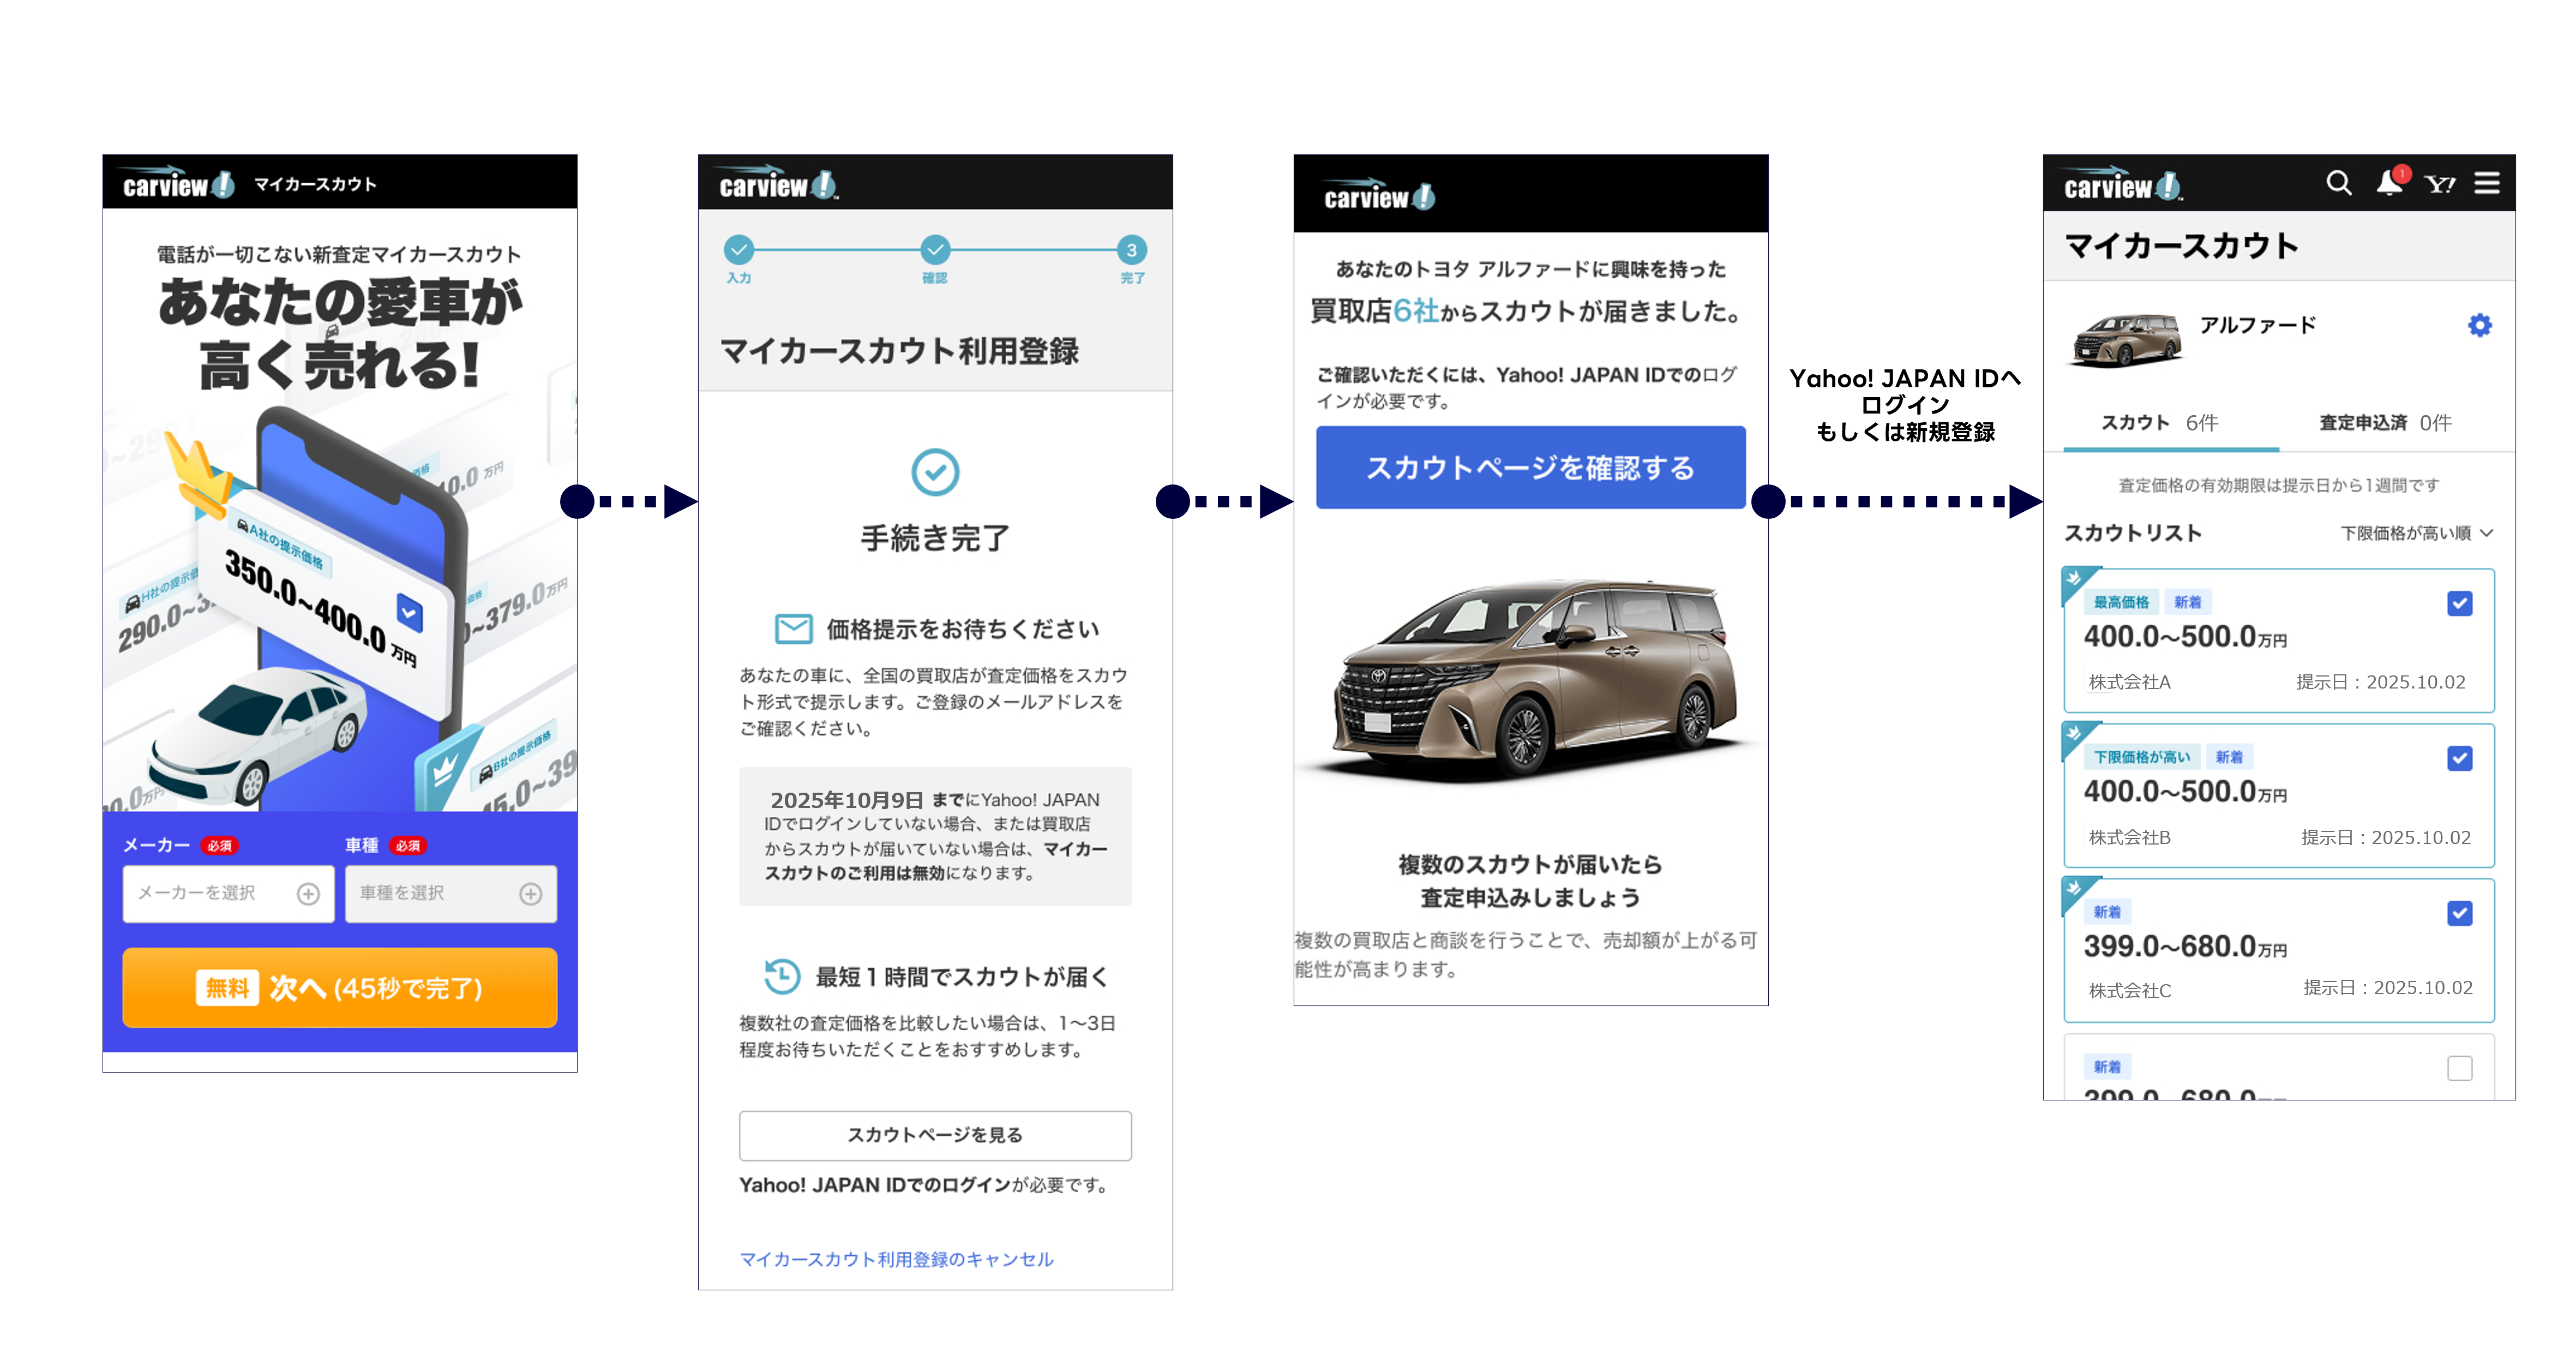Click マイカースカウト利用登録のキャンセル link
The width and height of the screenshot is (2576, 1353).
pyautogui.click(x=896, y=1259)
